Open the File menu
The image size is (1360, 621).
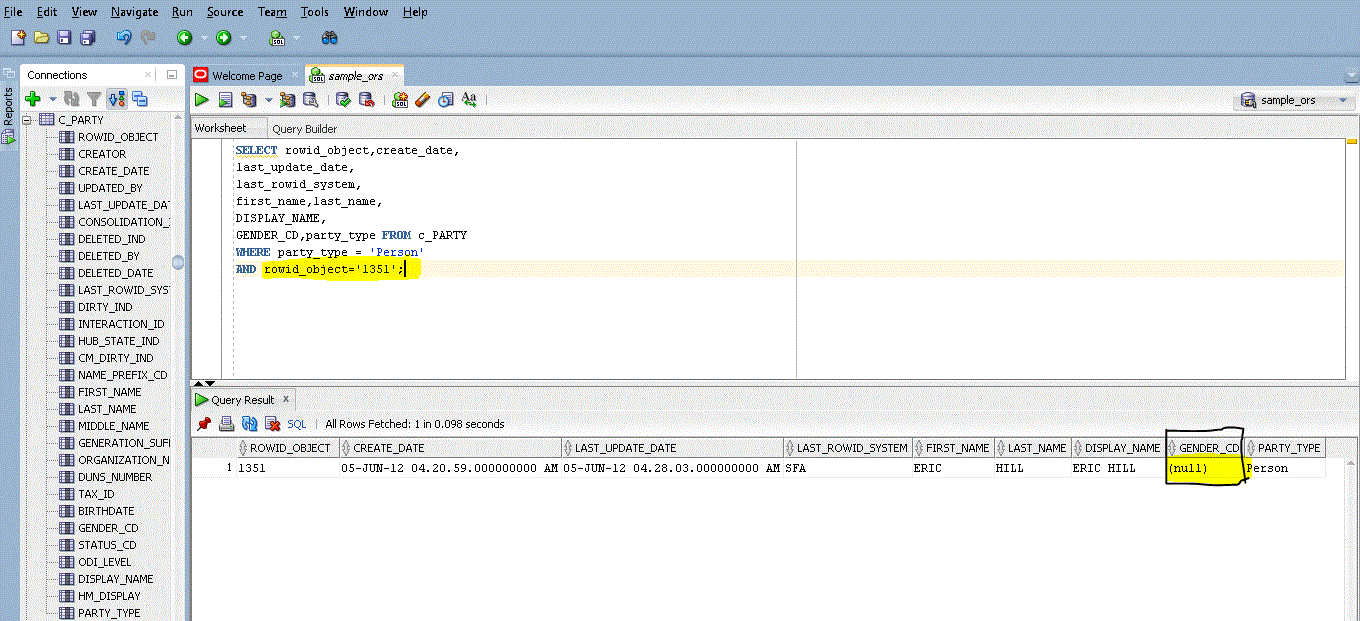pyautogui.click(x=13, y=12)
